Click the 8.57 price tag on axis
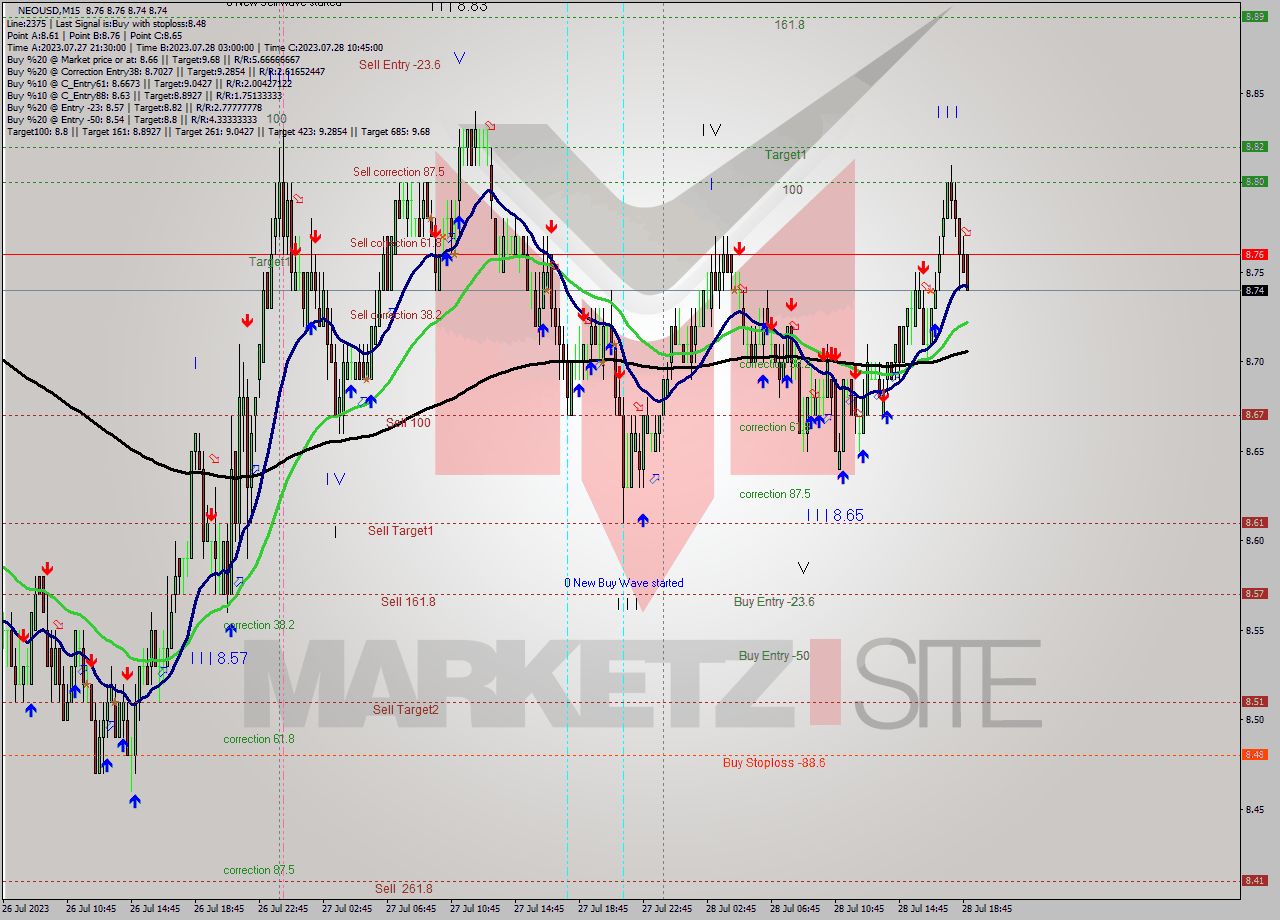This screenshot has height=920, width=1280. 1254,594
